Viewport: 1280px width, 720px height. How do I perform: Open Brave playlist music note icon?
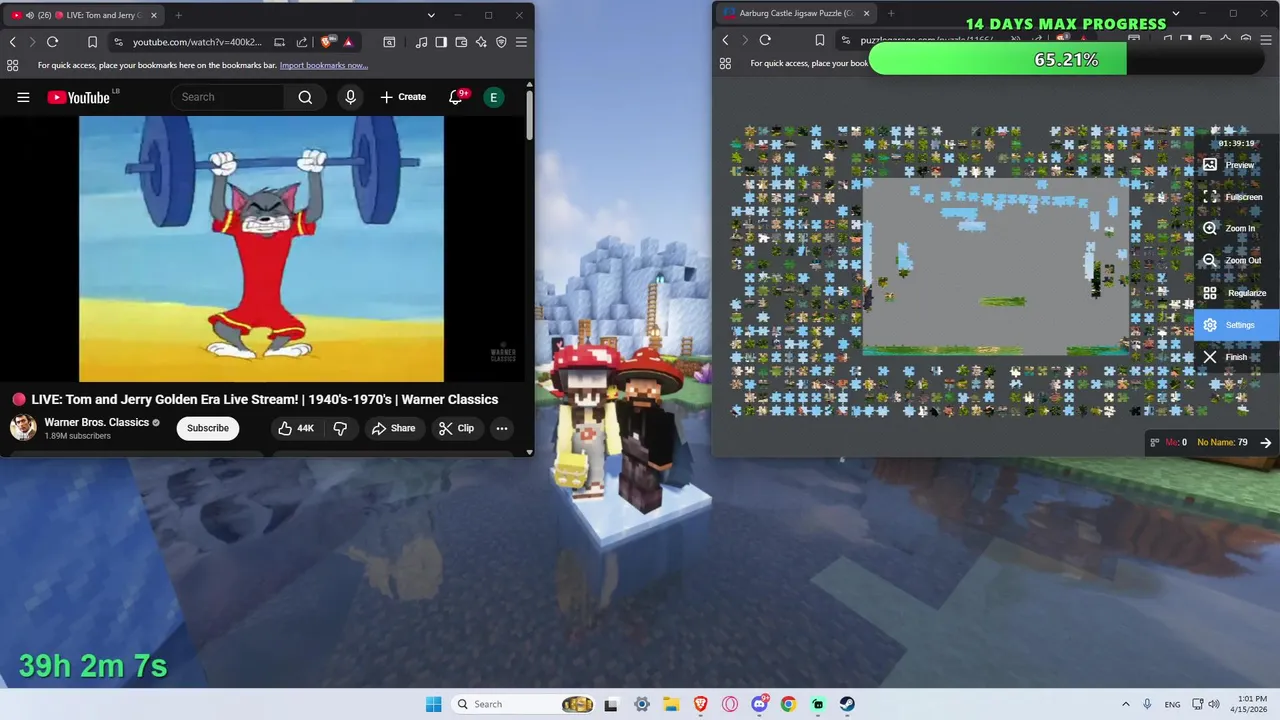421,42
